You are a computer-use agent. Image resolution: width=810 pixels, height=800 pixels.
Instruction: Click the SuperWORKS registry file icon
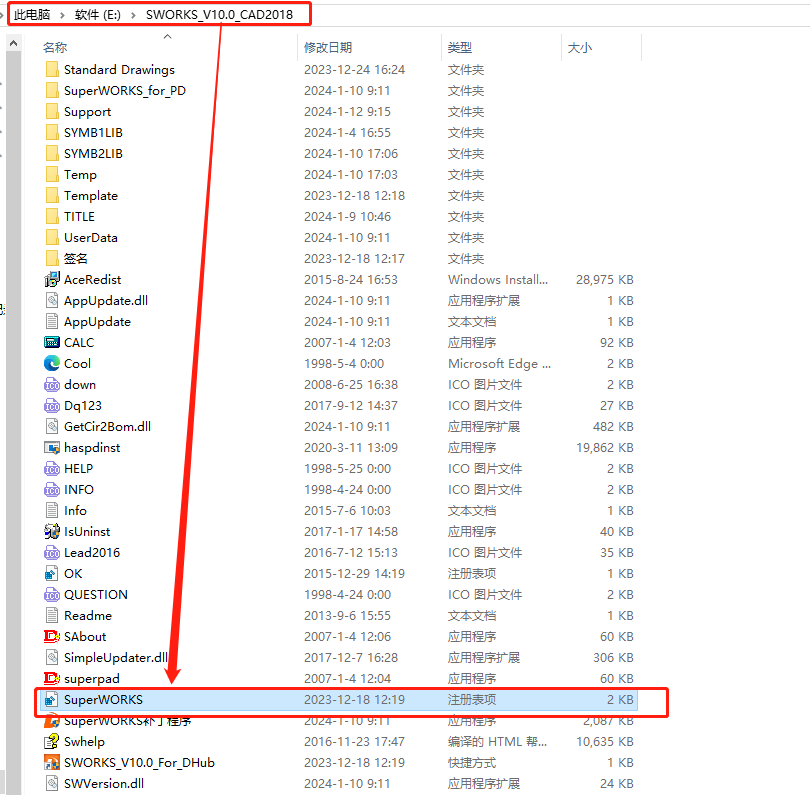click(52, 699)
